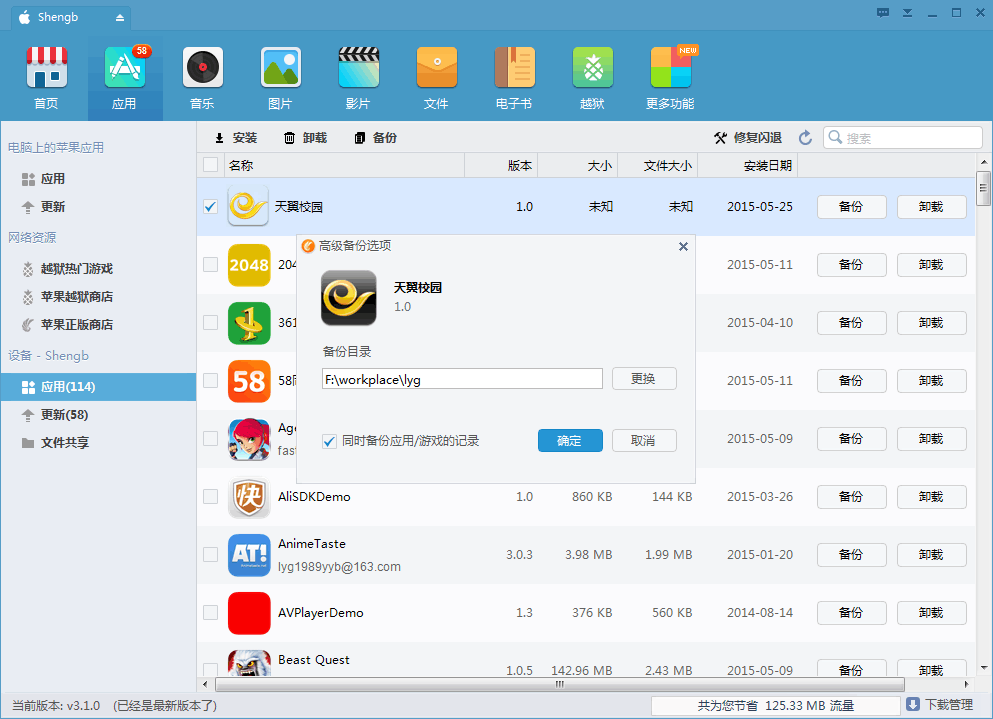Click 修复闪退 repair crash tool
Image resolution: width=993 pixels, height=719 pixels.
(747, 138)
